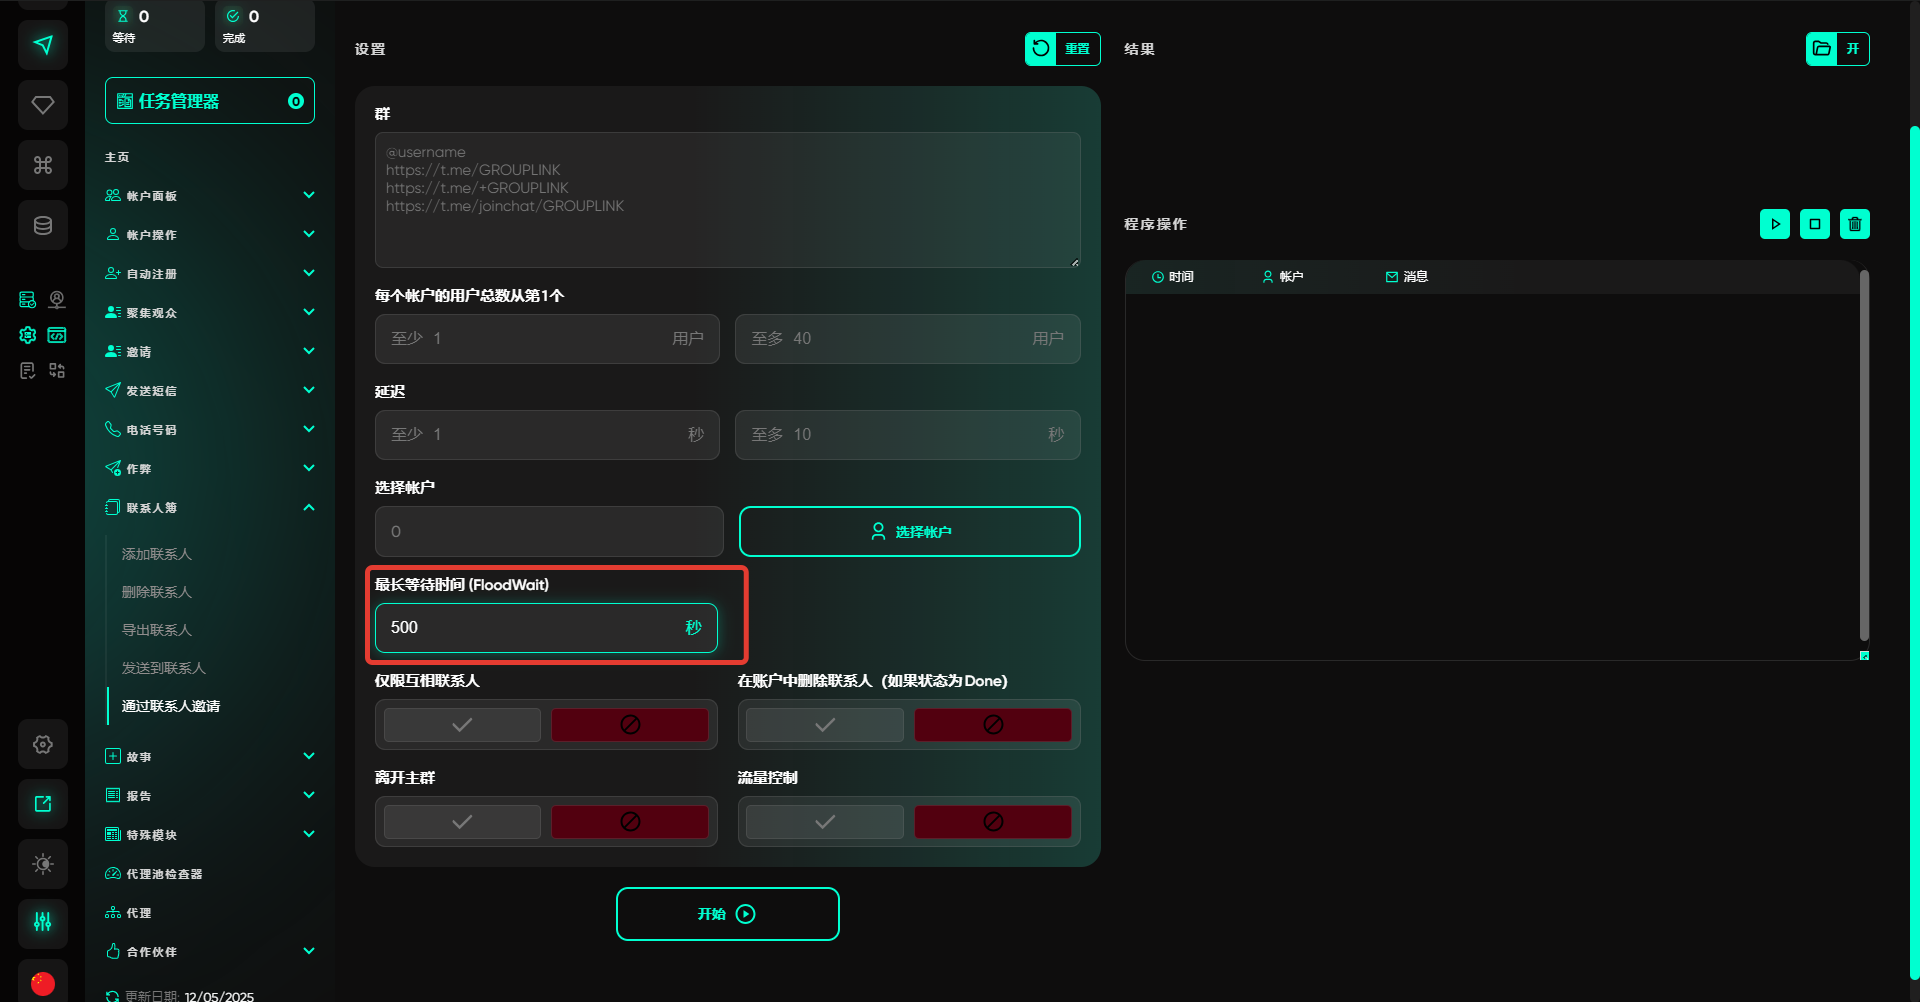The image size is (1920, 1002).
Task: Disable 流量控制 with the red toggle
Action: coord(992,822)
